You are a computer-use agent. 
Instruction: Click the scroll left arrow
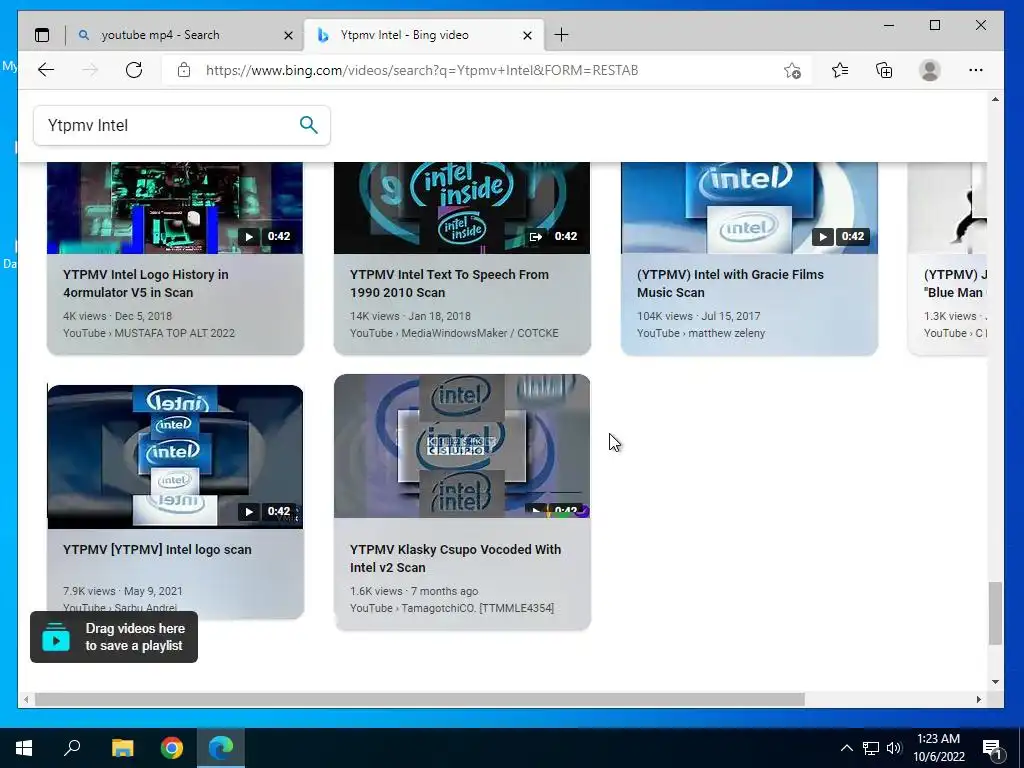25,699
